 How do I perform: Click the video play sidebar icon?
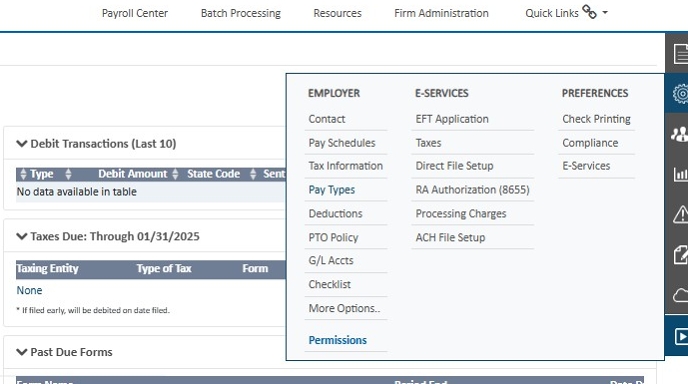point(681,337)
